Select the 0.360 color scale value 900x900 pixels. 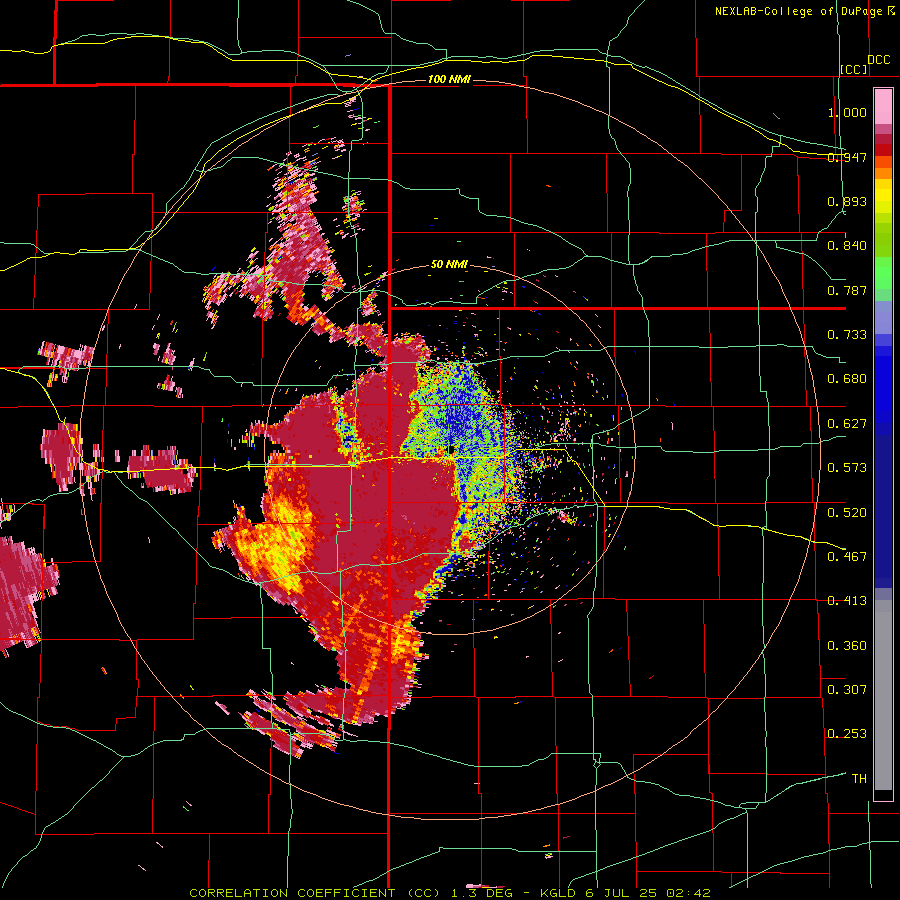pos(847,646)
